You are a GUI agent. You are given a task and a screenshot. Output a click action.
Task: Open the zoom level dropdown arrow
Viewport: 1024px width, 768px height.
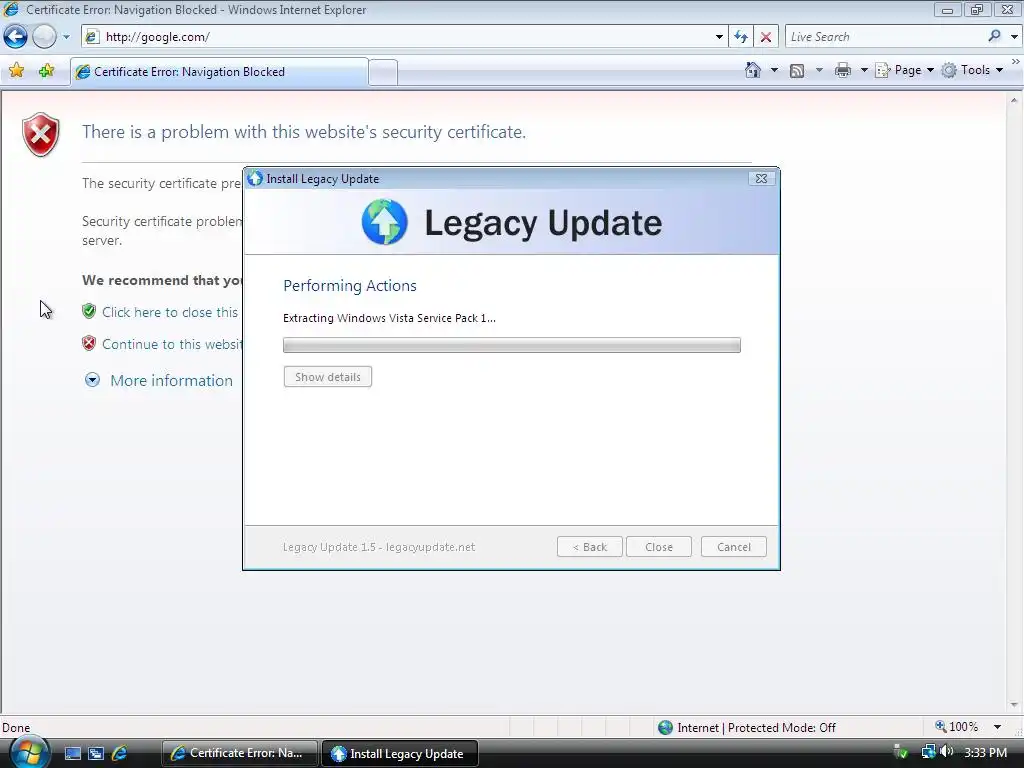point(997,727)
